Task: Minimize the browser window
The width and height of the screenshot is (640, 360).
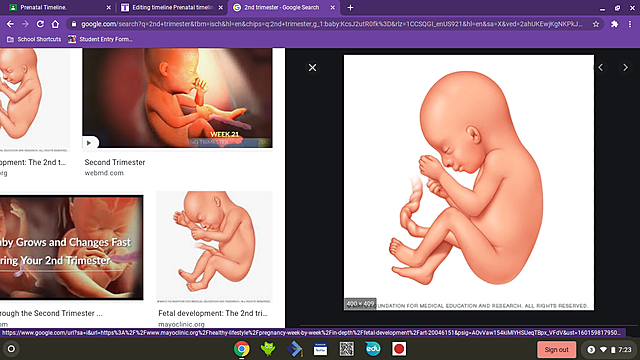Action: pos(602,8)
